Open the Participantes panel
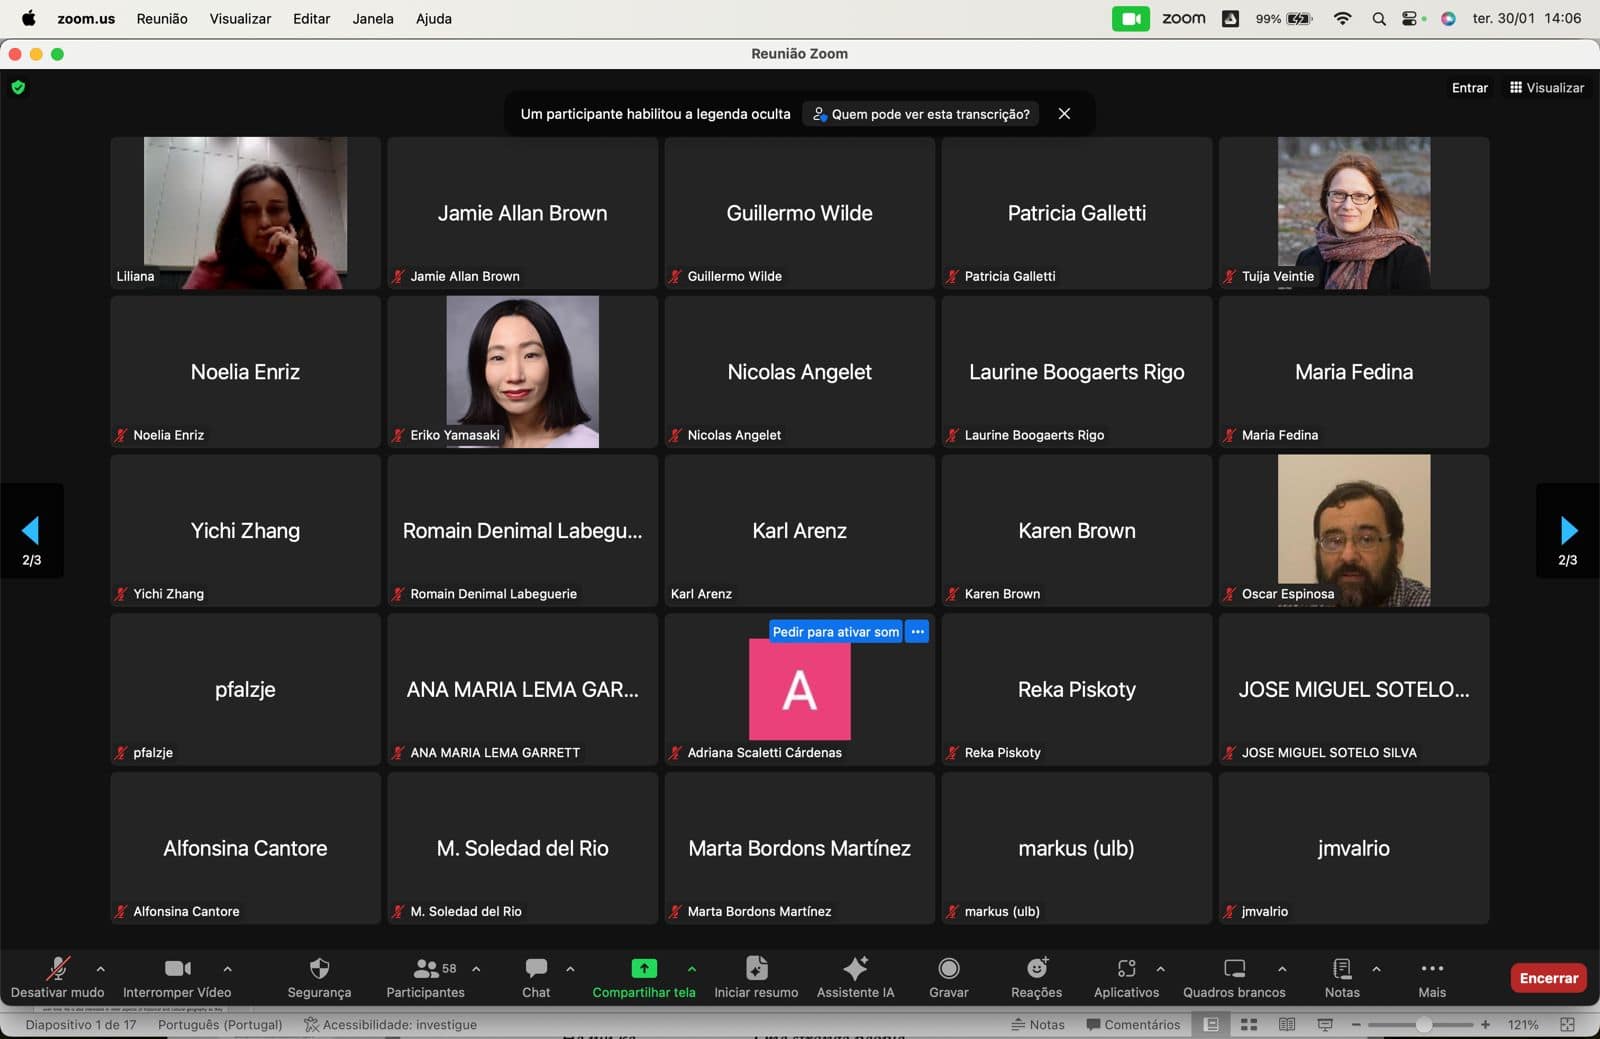This screenshot has height=1039, width=1600. (426, 968)
